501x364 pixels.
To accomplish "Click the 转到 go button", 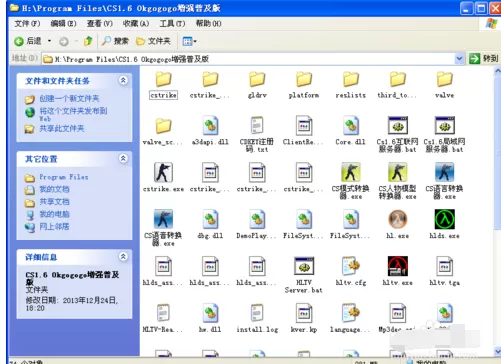I will tap(483, 59).
